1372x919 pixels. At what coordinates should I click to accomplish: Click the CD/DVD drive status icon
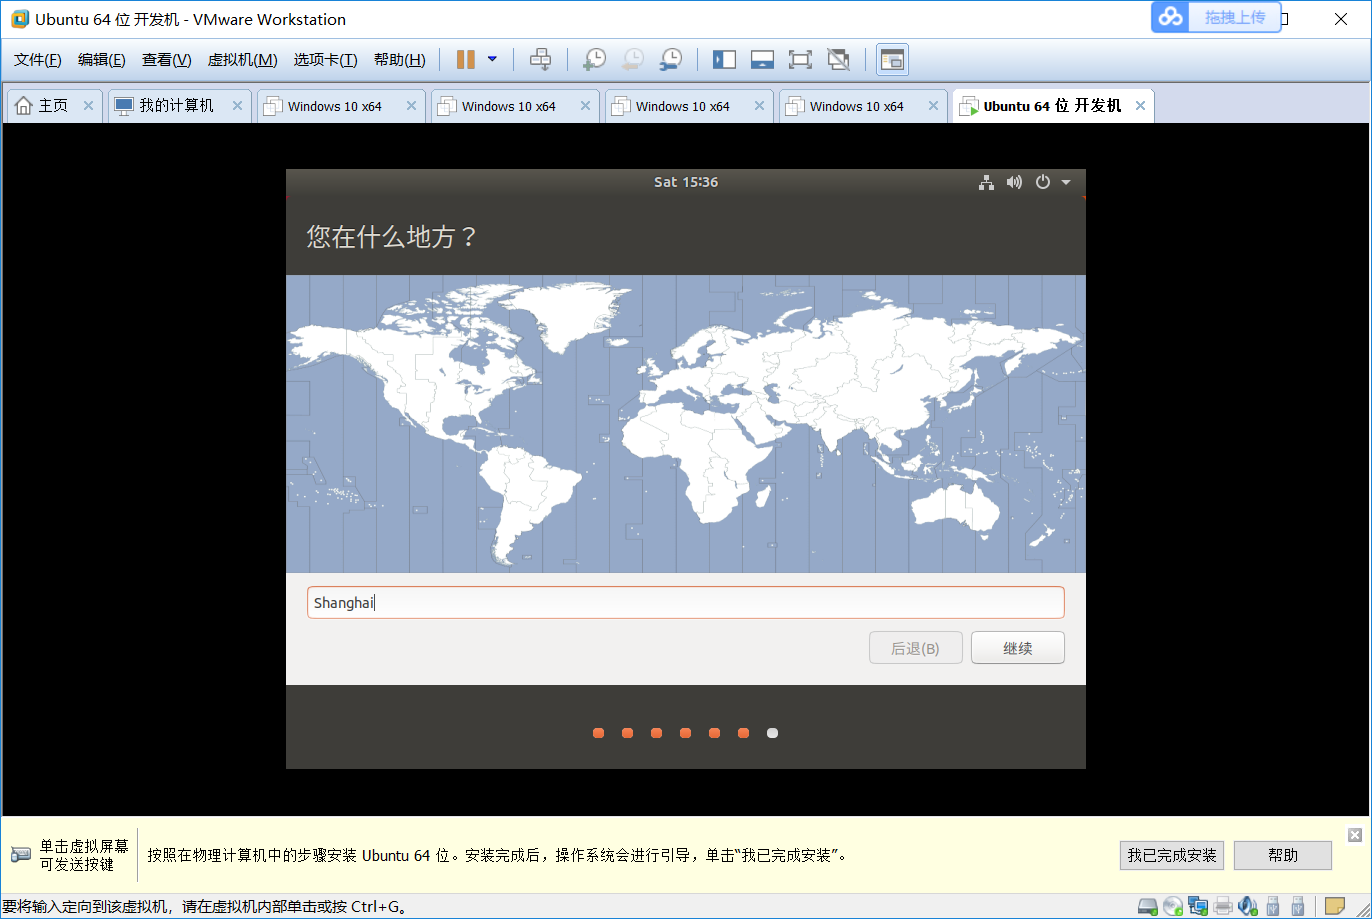(x=1173, y=907)
